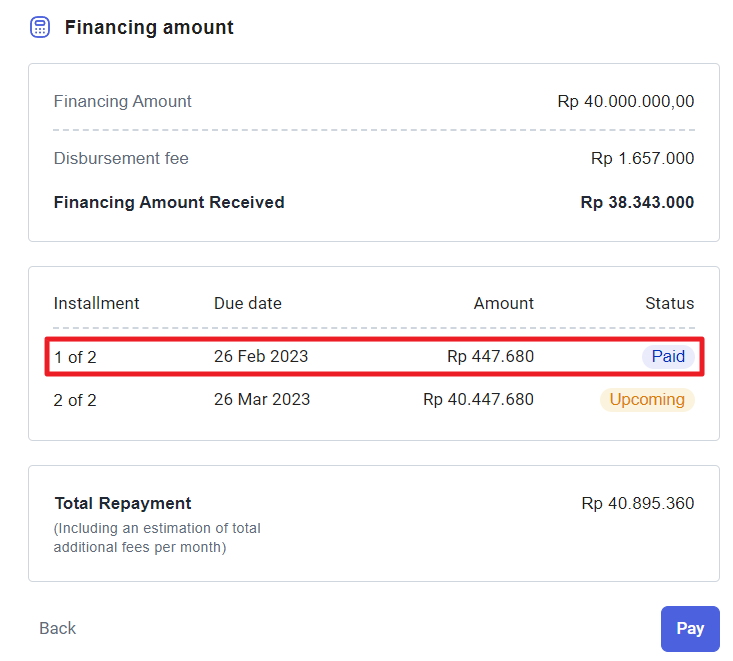Click the blue Pay button

(x=690, y=629)
